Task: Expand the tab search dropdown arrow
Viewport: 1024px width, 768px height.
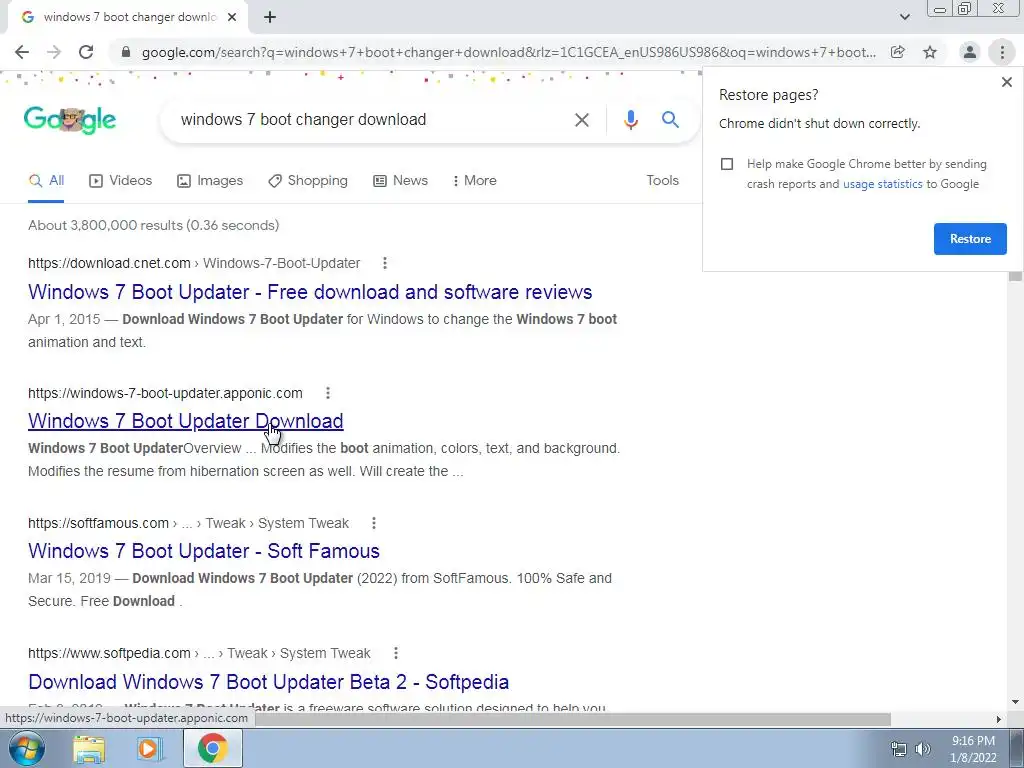Action: pos(904,17)
